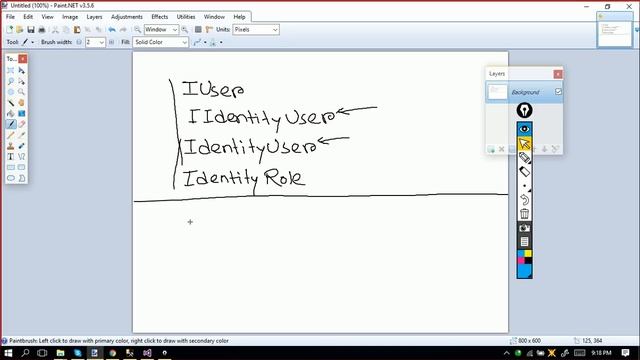
Task: Open the Adjustments menu
Action: pyautogui.click(x=127, y=17)
